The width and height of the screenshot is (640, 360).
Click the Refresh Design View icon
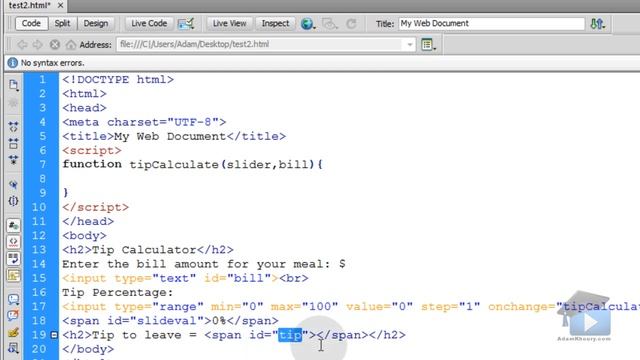click(x=351, y=24)
